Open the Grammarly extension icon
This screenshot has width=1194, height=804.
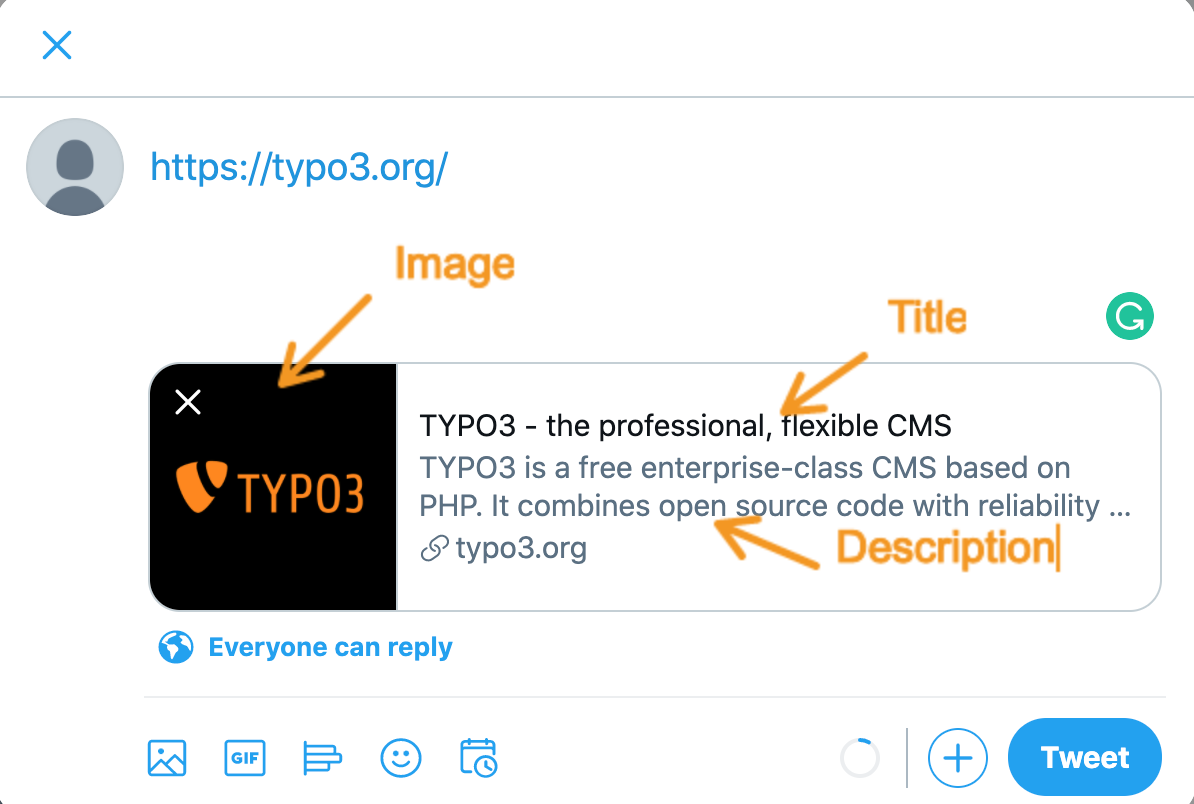click(1129, 318)
